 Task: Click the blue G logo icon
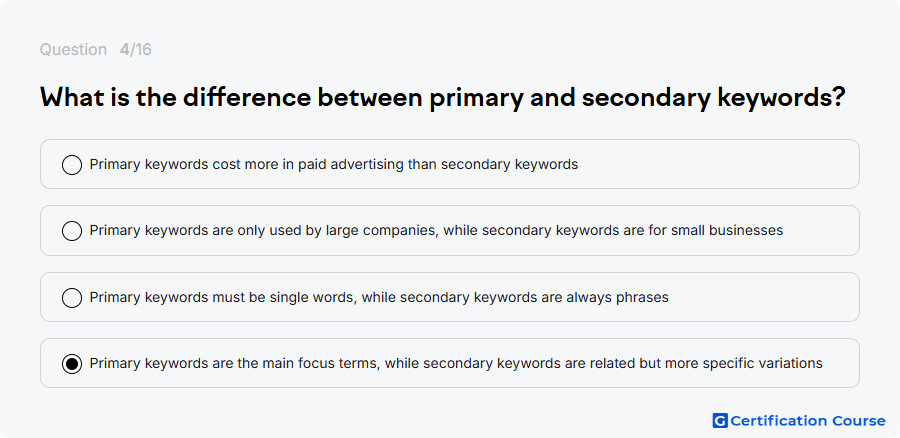(720, 421)
